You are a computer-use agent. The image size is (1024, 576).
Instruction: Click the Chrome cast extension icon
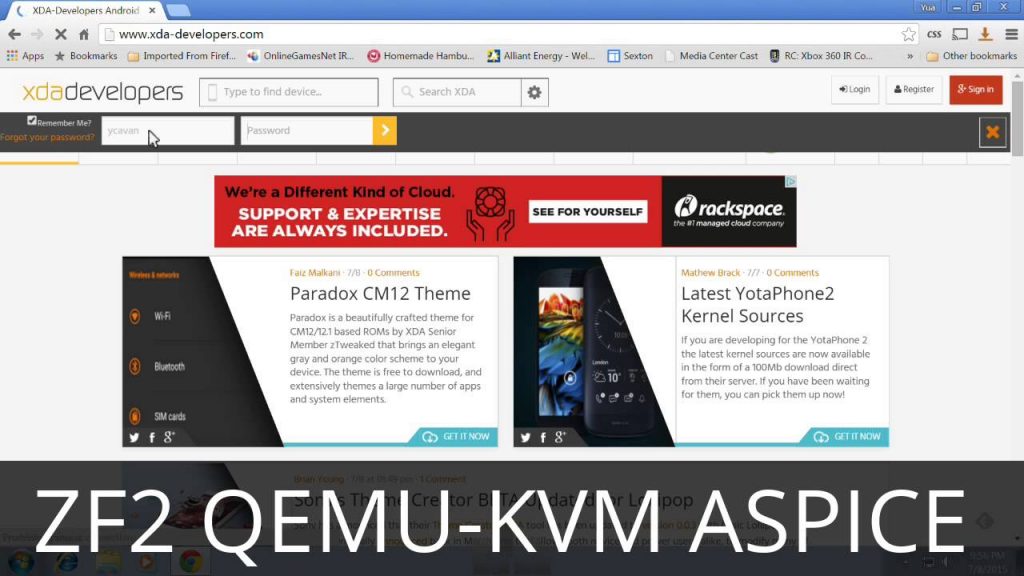[960, 34]
